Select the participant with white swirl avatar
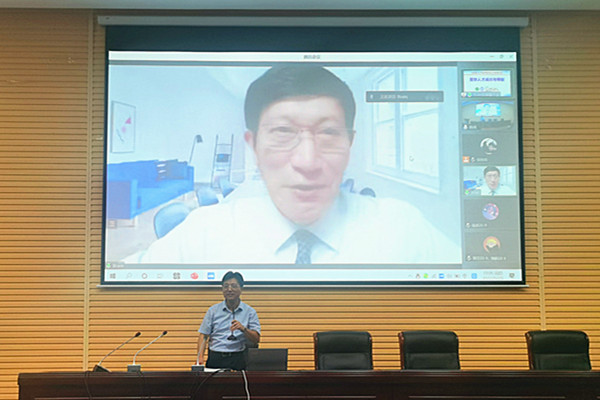The image size is (600, 400). pyautogui.click(x=488, y=146)
